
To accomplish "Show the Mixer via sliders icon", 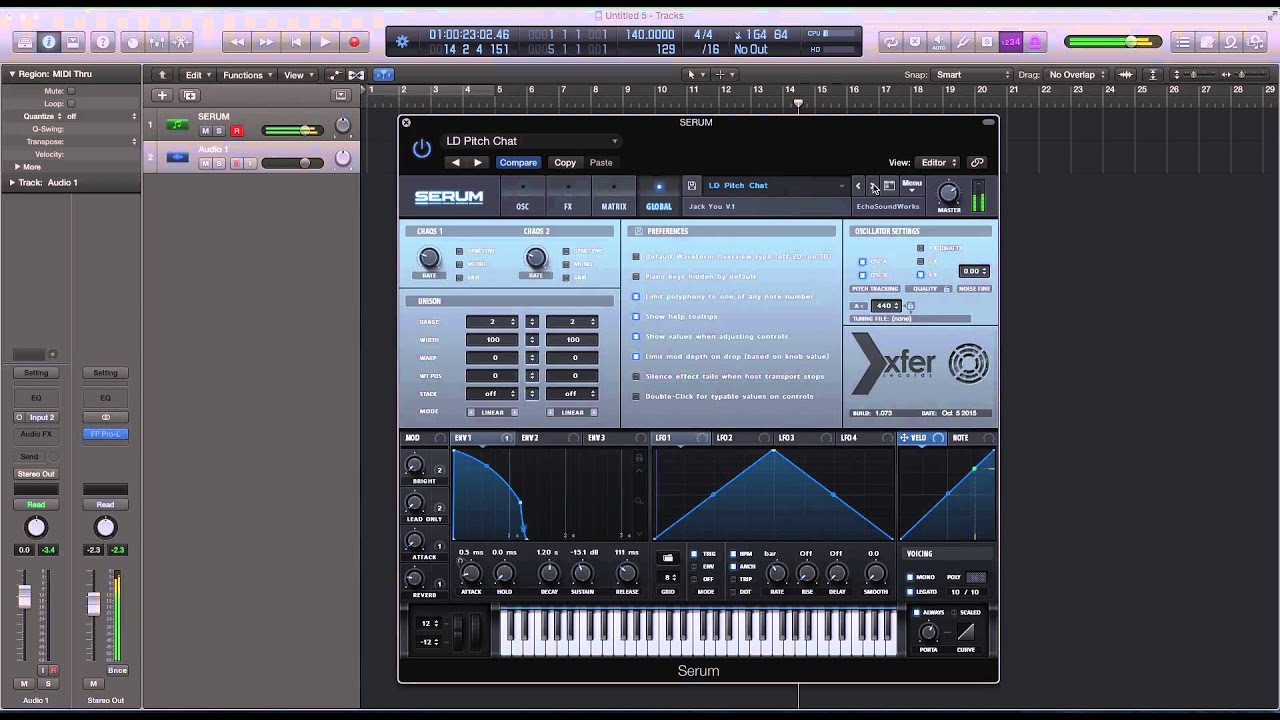I will (x=157, y=42).
